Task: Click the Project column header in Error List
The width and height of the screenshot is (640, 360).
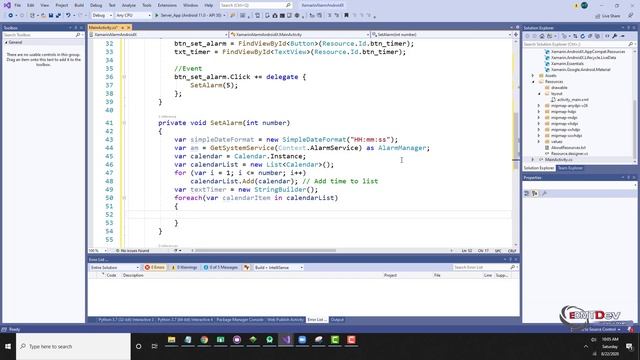Action: pyautogui.click(x=390, y=276)
